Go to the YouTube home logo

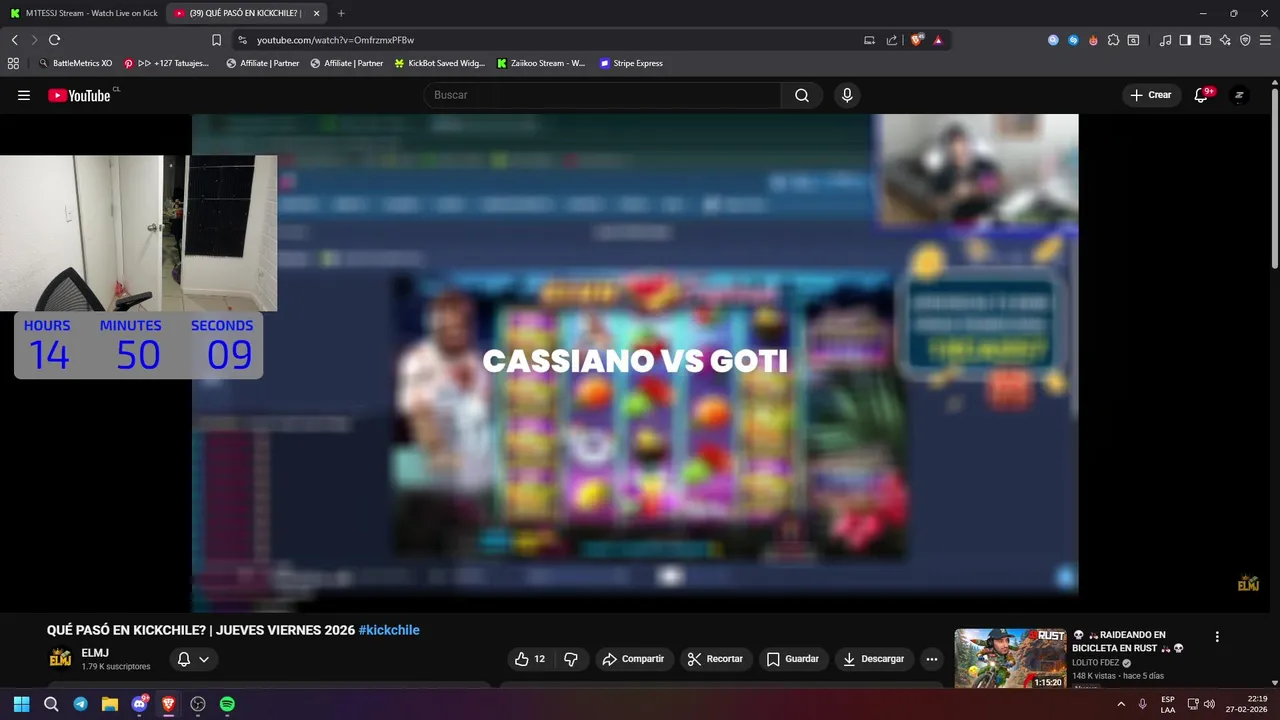[80, 95]
